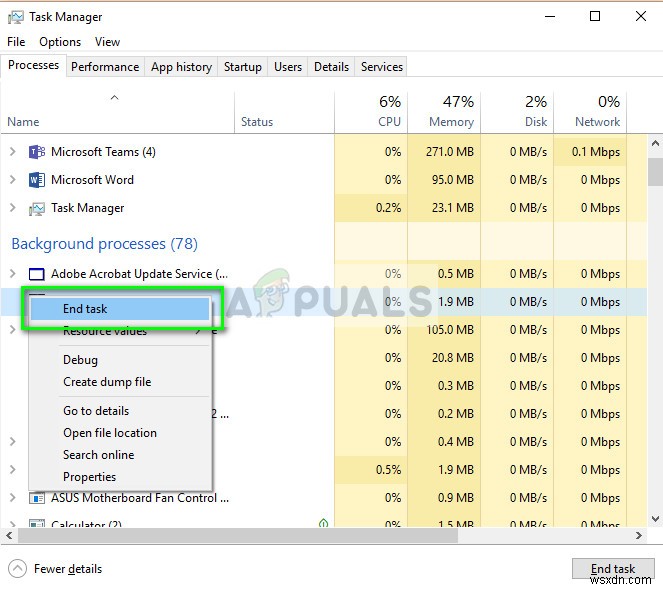Expand the Microsoft Word process row
The image size is (663, 590).
click(x=13, y=180)
